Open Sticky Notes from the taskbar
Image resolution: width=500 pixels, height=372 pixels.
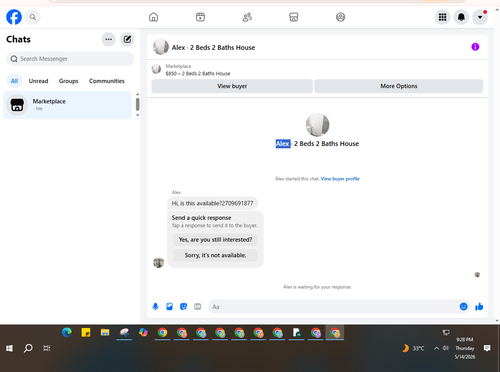[86, 332]
